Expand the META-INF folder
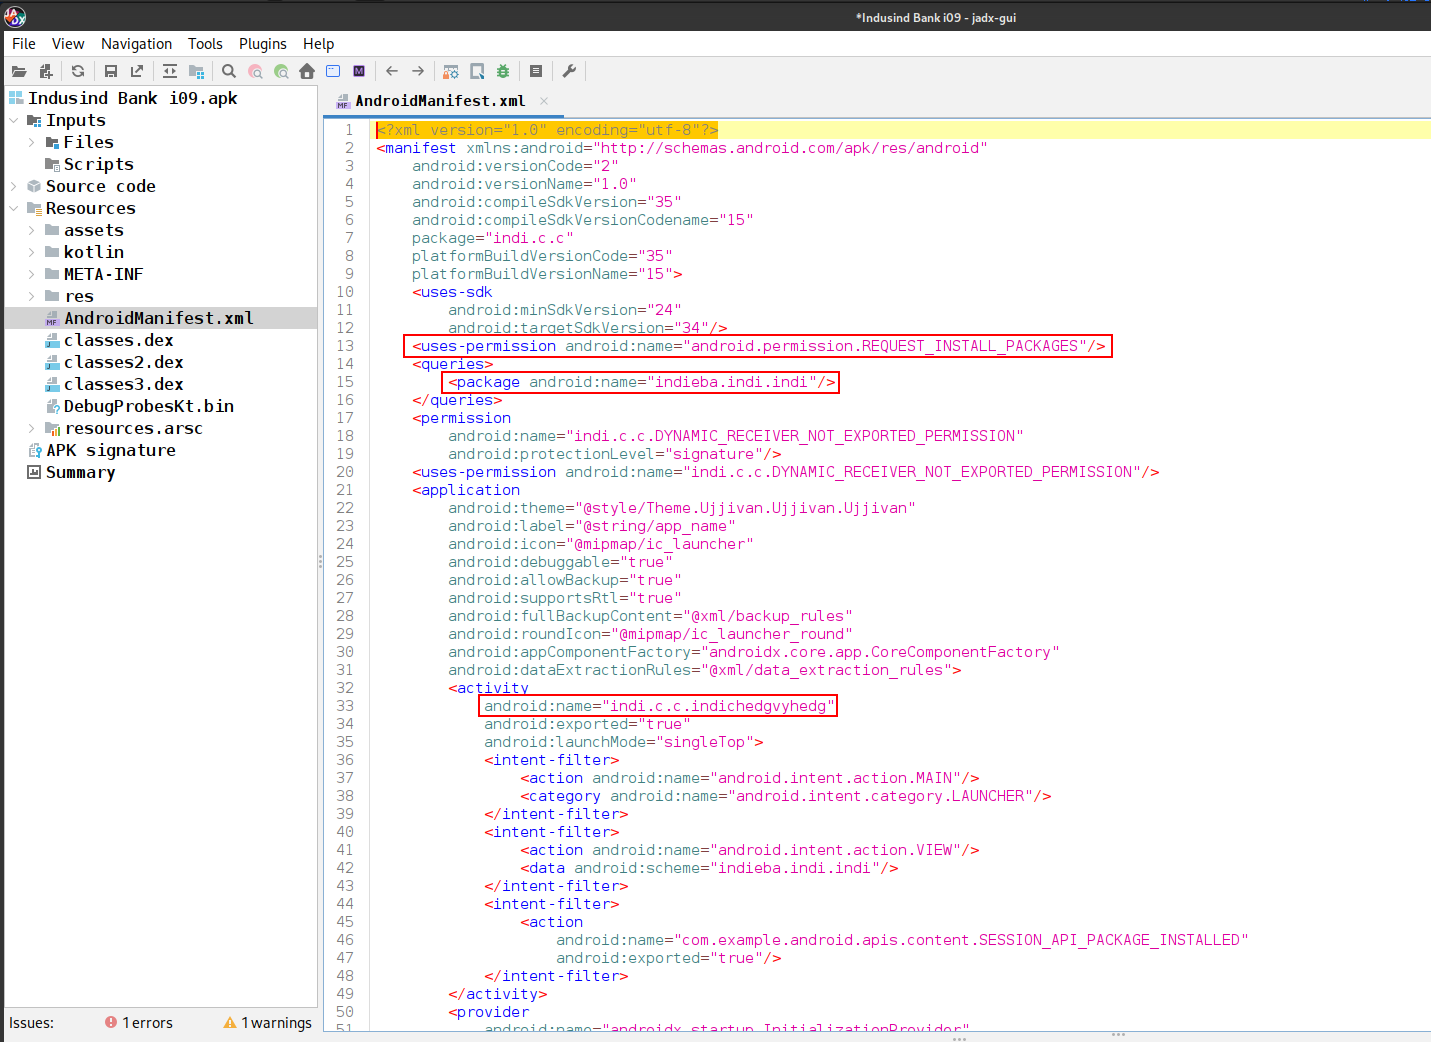 31,274
